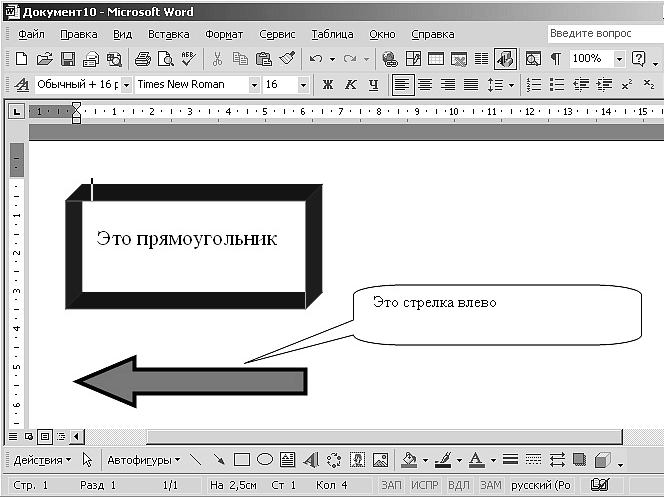The image size is (664, 497).
Task: Open the Times New Roman font dropdown
Action: click(254, 85)
